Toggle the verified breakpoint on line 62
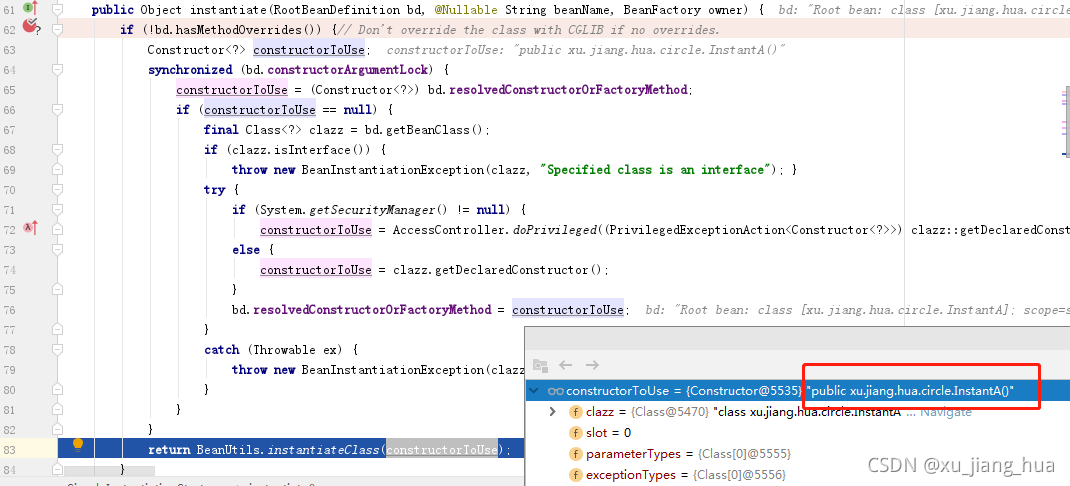 [29, 27]
